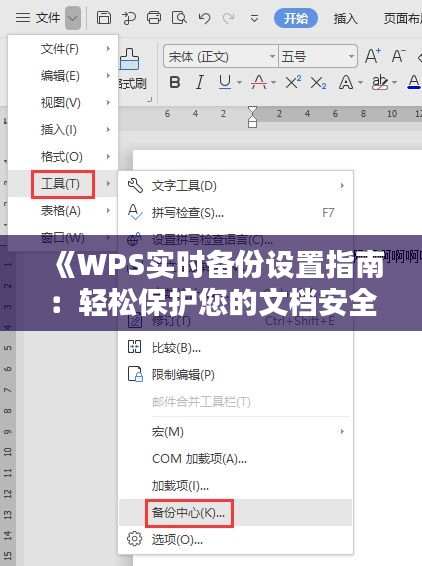
Task: Click the gear icon beside 选项
Action: (x=135, y=539)
